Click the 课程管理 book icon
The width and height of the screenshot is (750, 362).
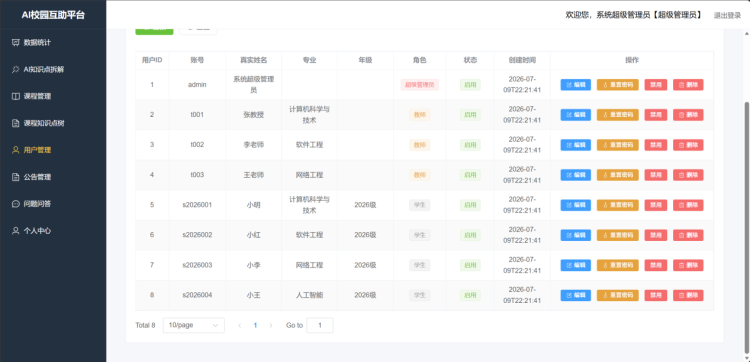(x=15, y=96)
